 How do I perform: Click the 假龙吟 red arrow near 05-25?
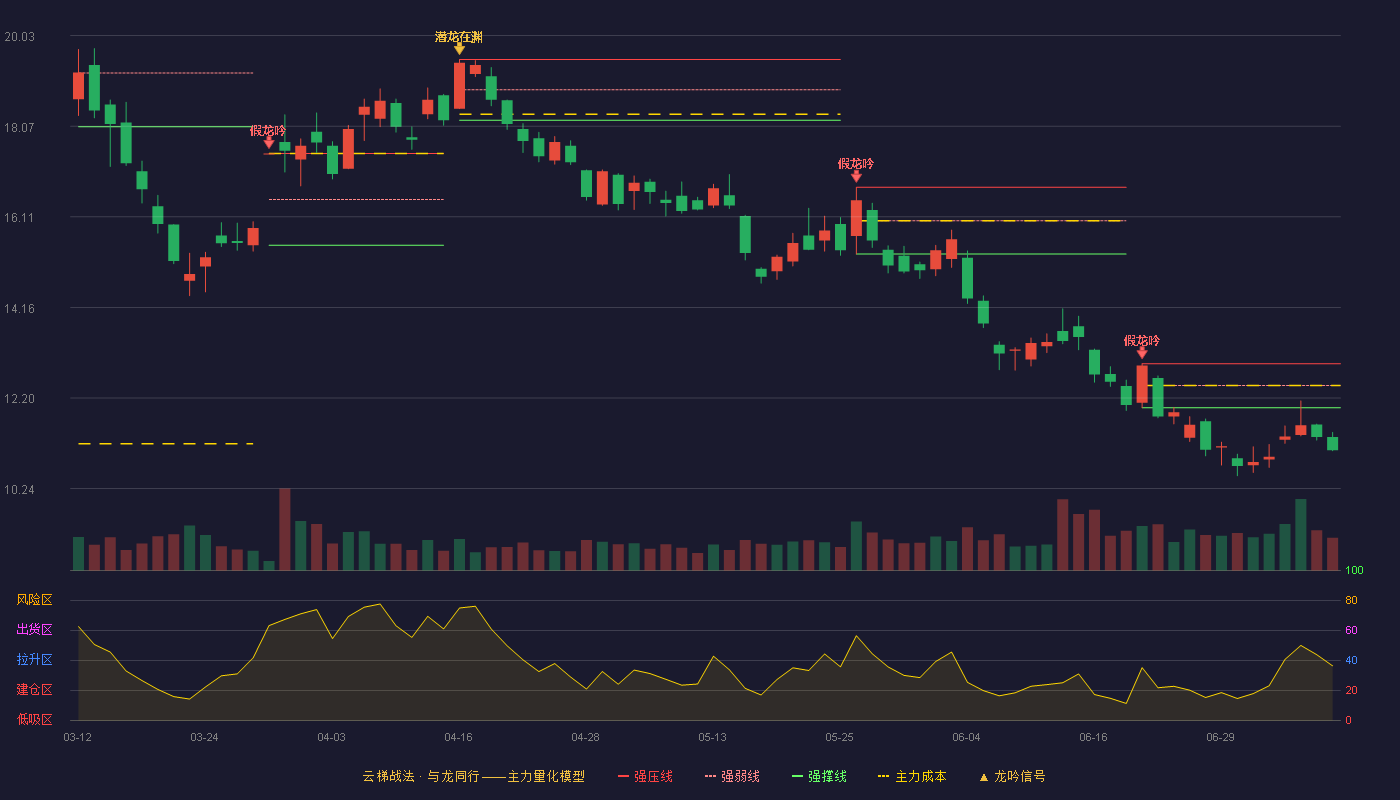click(x=856, y=176)
